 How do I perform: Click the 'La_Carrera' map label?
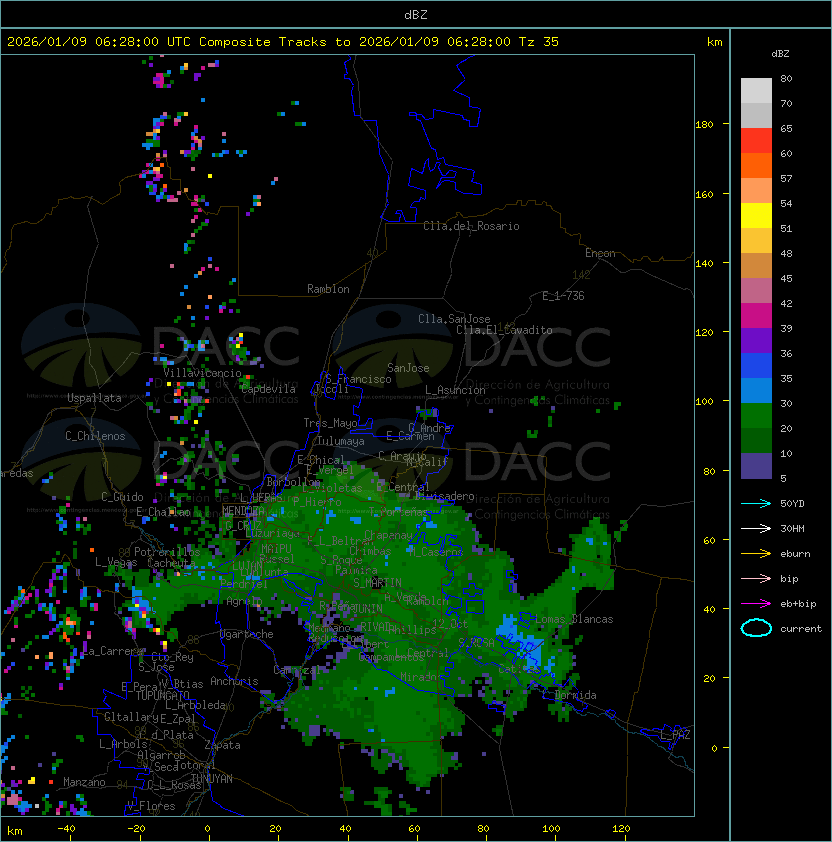click(x=112, y=651)
